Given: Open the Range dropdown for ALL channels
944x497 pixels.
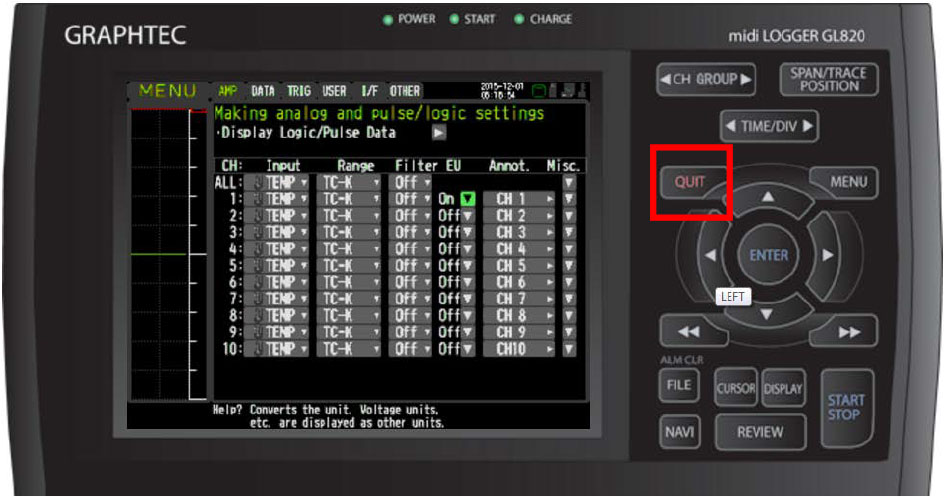Looking at the screenshot, I should point(349,182).
